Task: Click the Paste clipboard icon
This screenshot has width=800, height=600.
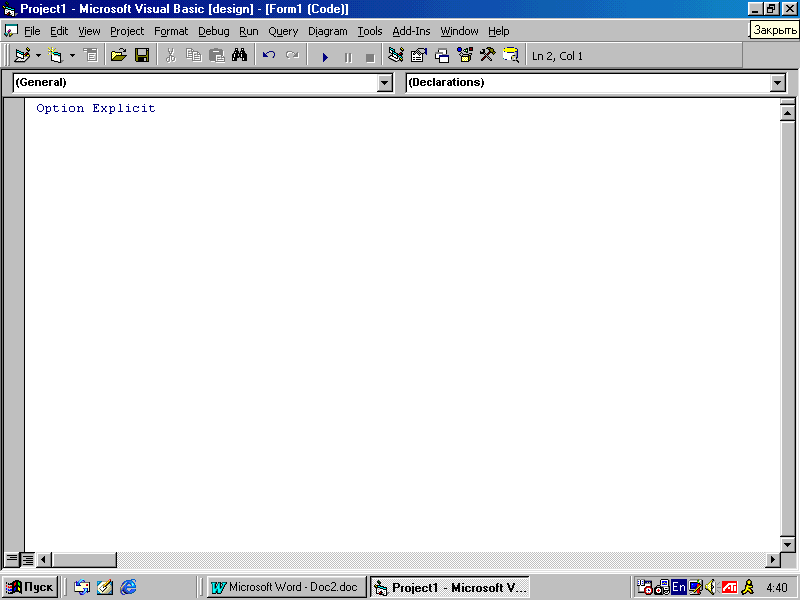Action: pos(217,55)
